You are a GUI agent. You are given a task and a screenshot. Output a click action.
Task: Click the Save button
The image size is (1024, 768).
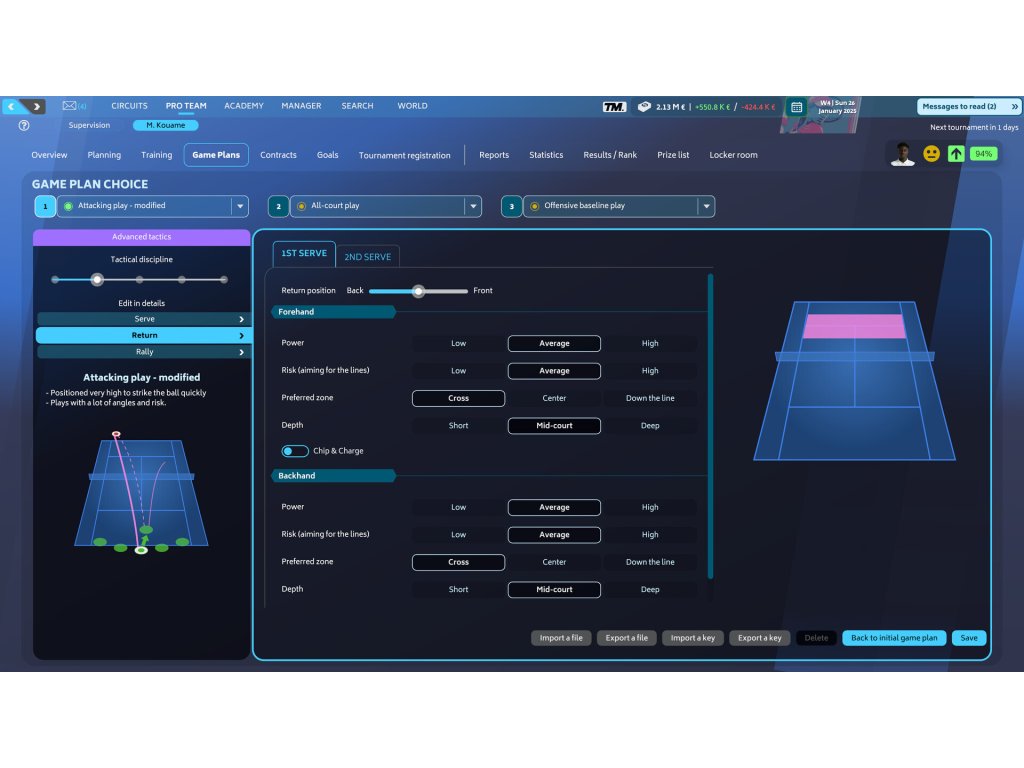[x=968, y=638]
